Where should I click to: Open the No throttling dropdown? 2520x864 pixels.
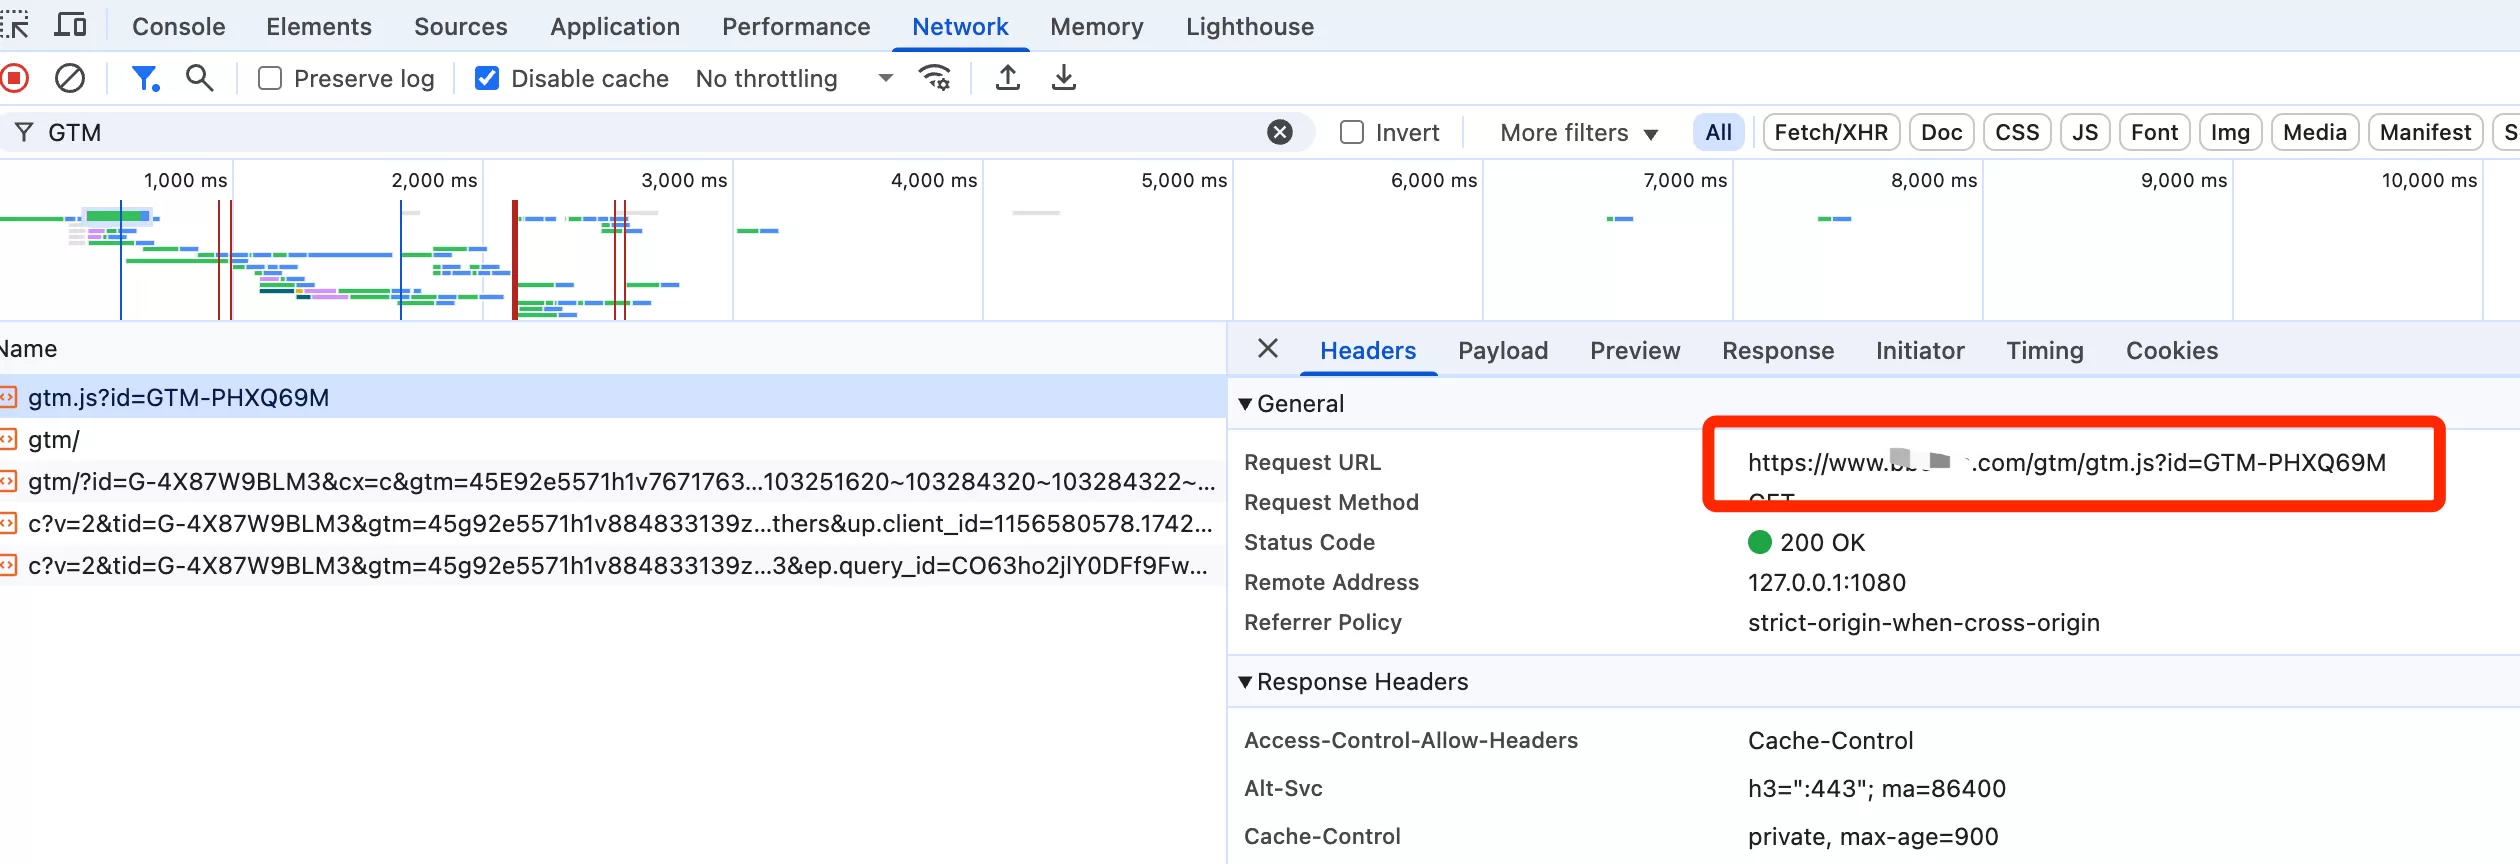click(794, 78)
